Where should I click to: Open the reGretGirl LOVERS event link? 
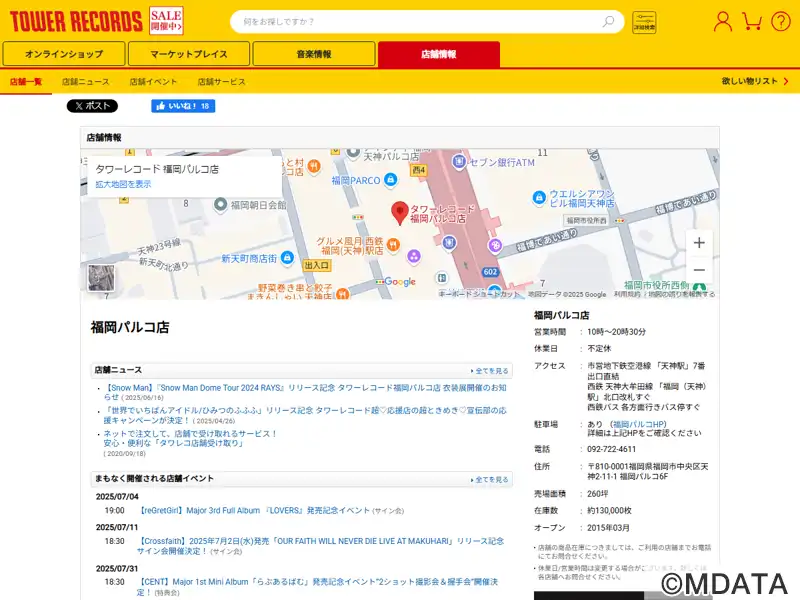(254, 510)
